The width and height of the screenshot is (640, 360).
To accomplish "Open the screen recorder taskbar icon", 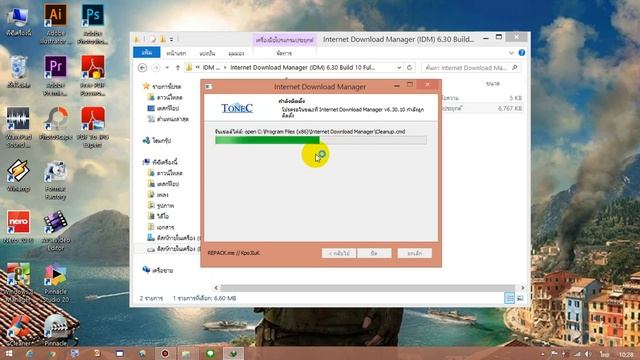I will point(165,353).
